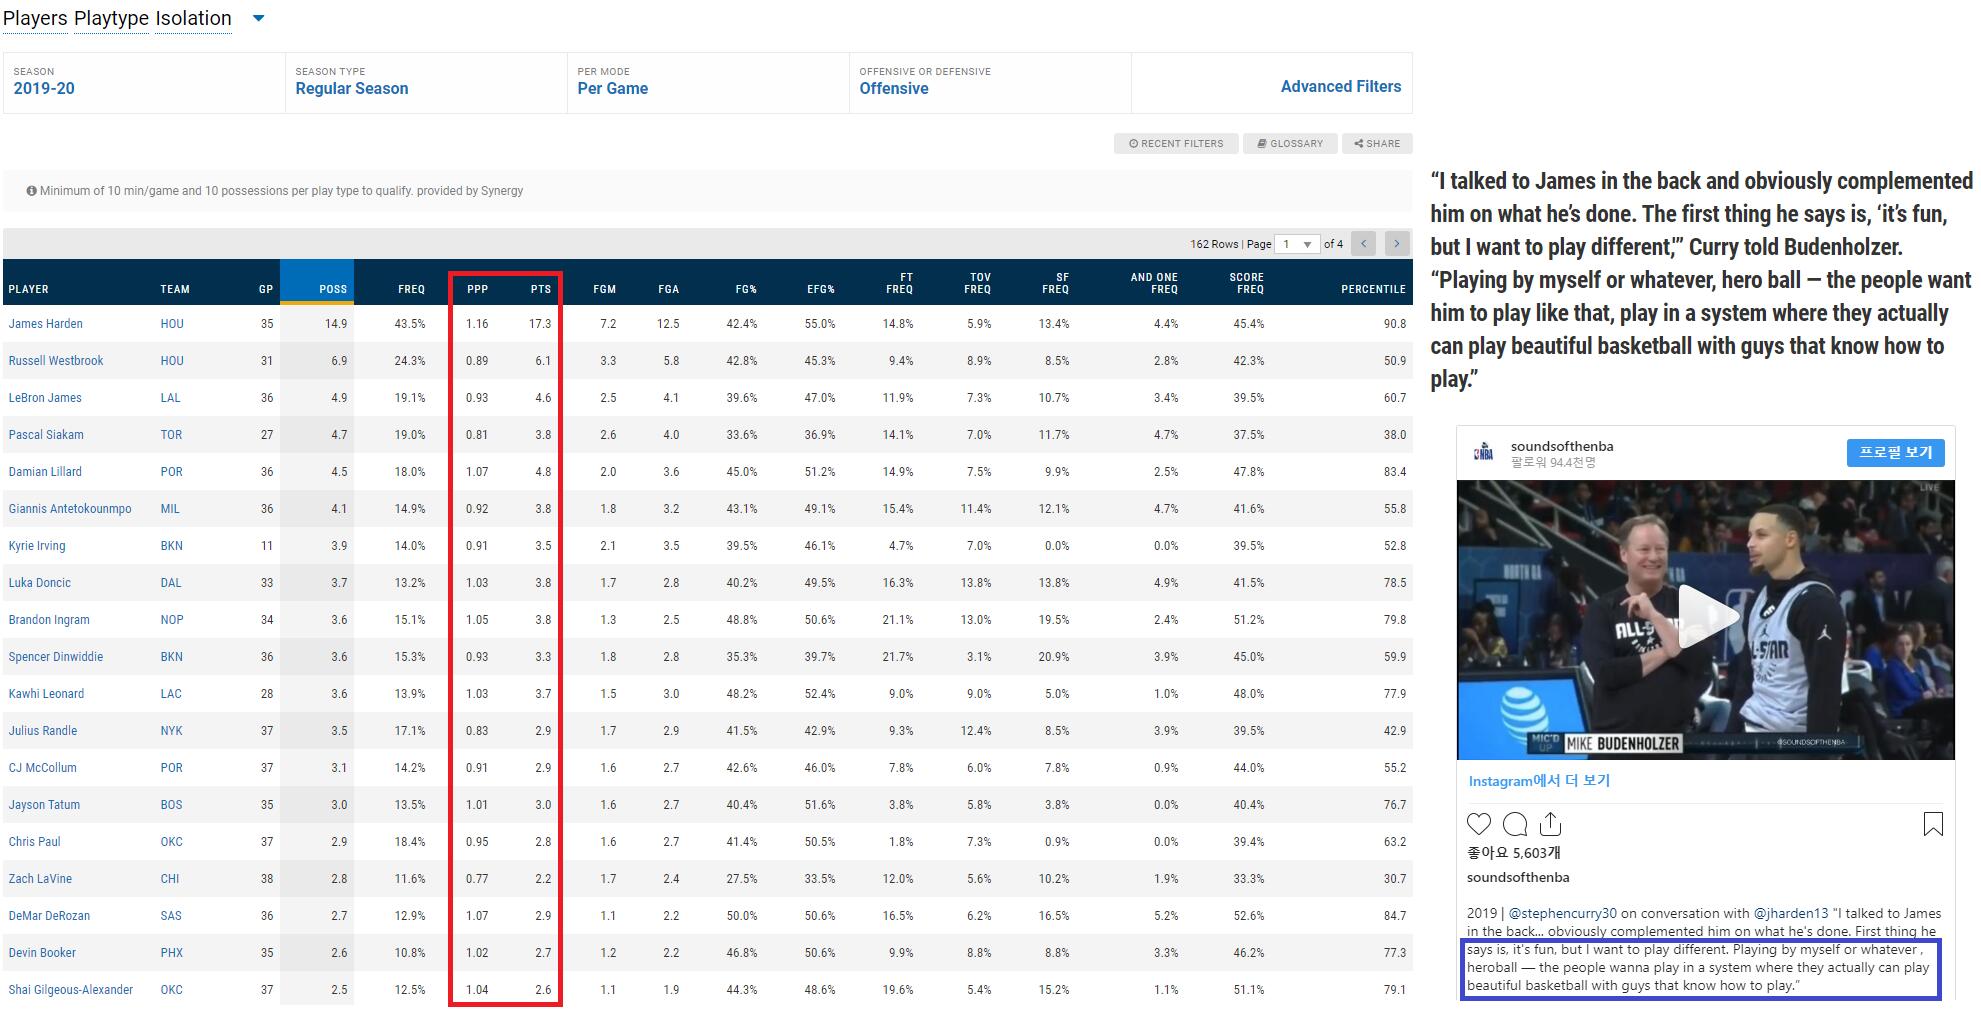
Task: Open DAL team link
Action: tap(171, 583)
